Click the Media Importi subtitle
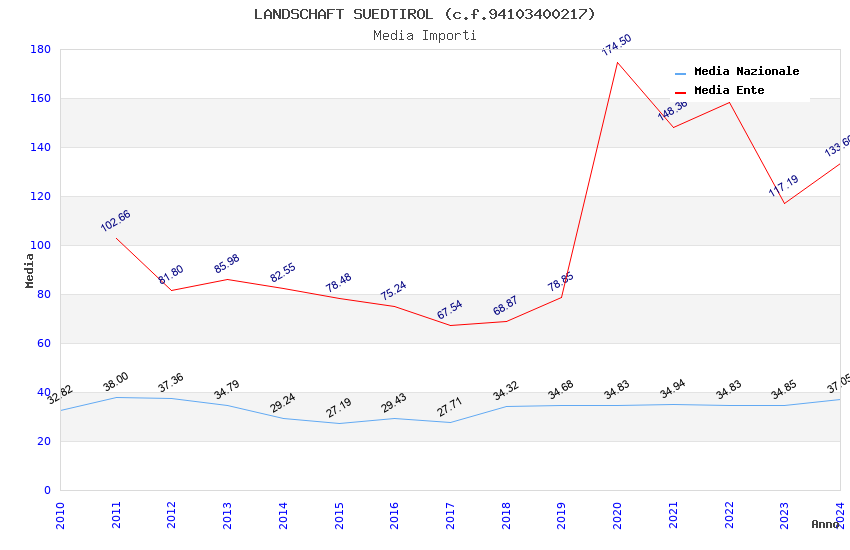 tap(424, 35)
